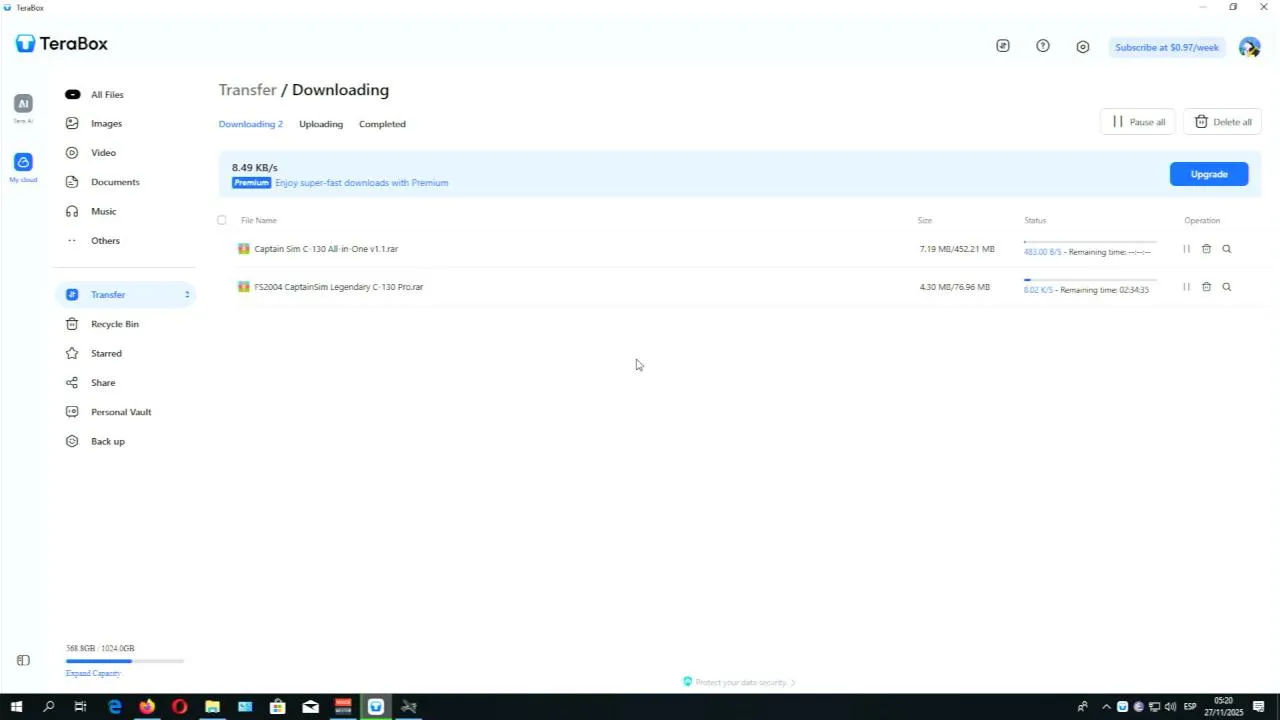This screenshot has width=1280, height=720.
Task: Locate the Captain Sim C-130 All-in-One file
Action: 1227,249
